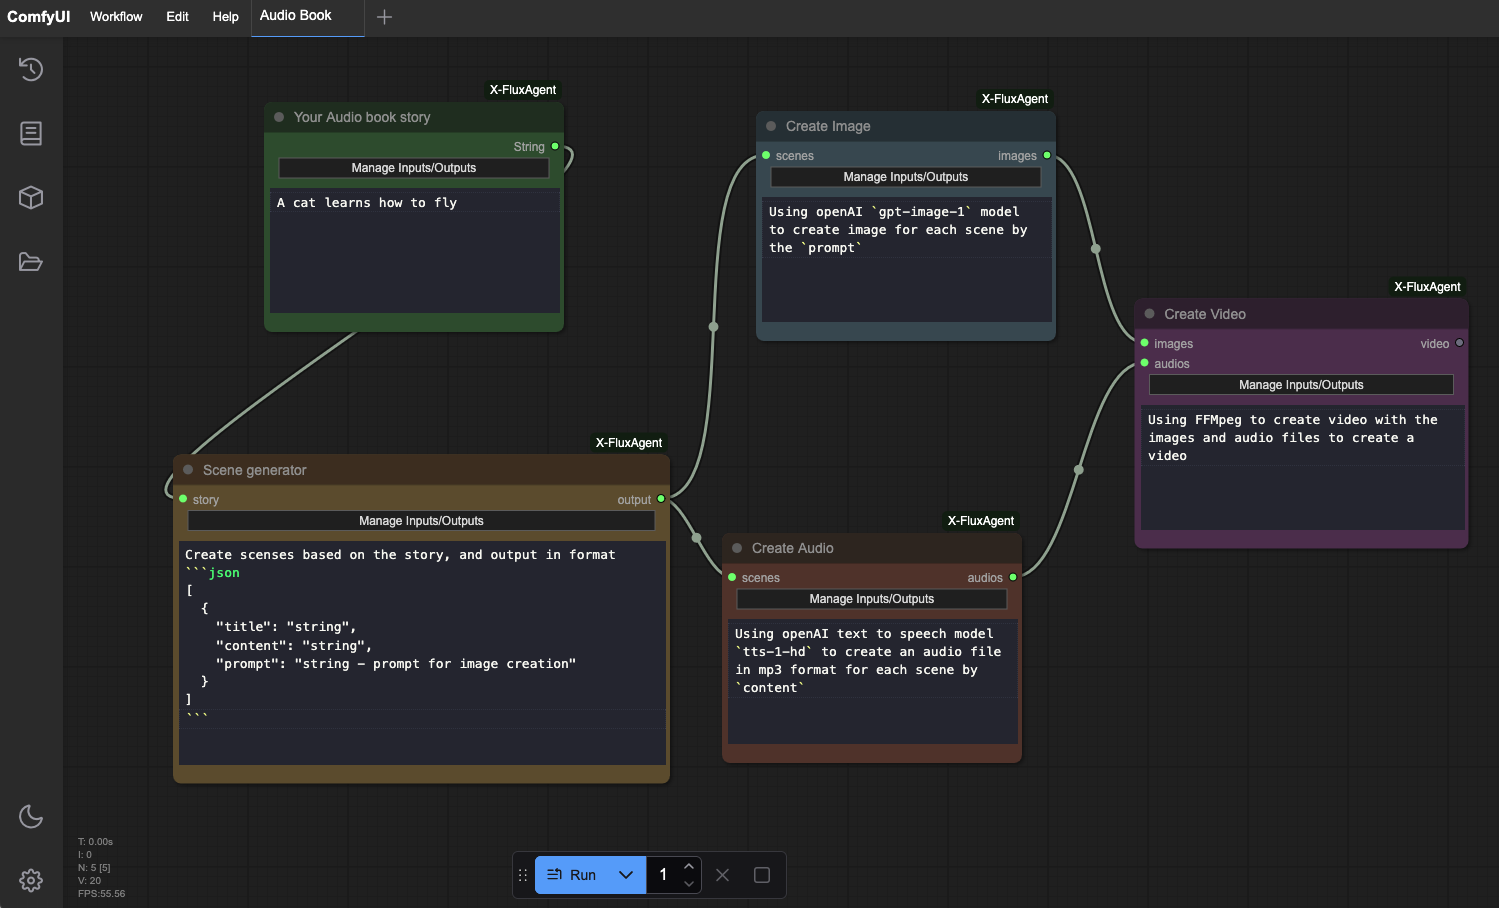The height and width of the screenshot is (908, 1499).
Task: Cancel current run with X icon
Action: coord(723,875)
